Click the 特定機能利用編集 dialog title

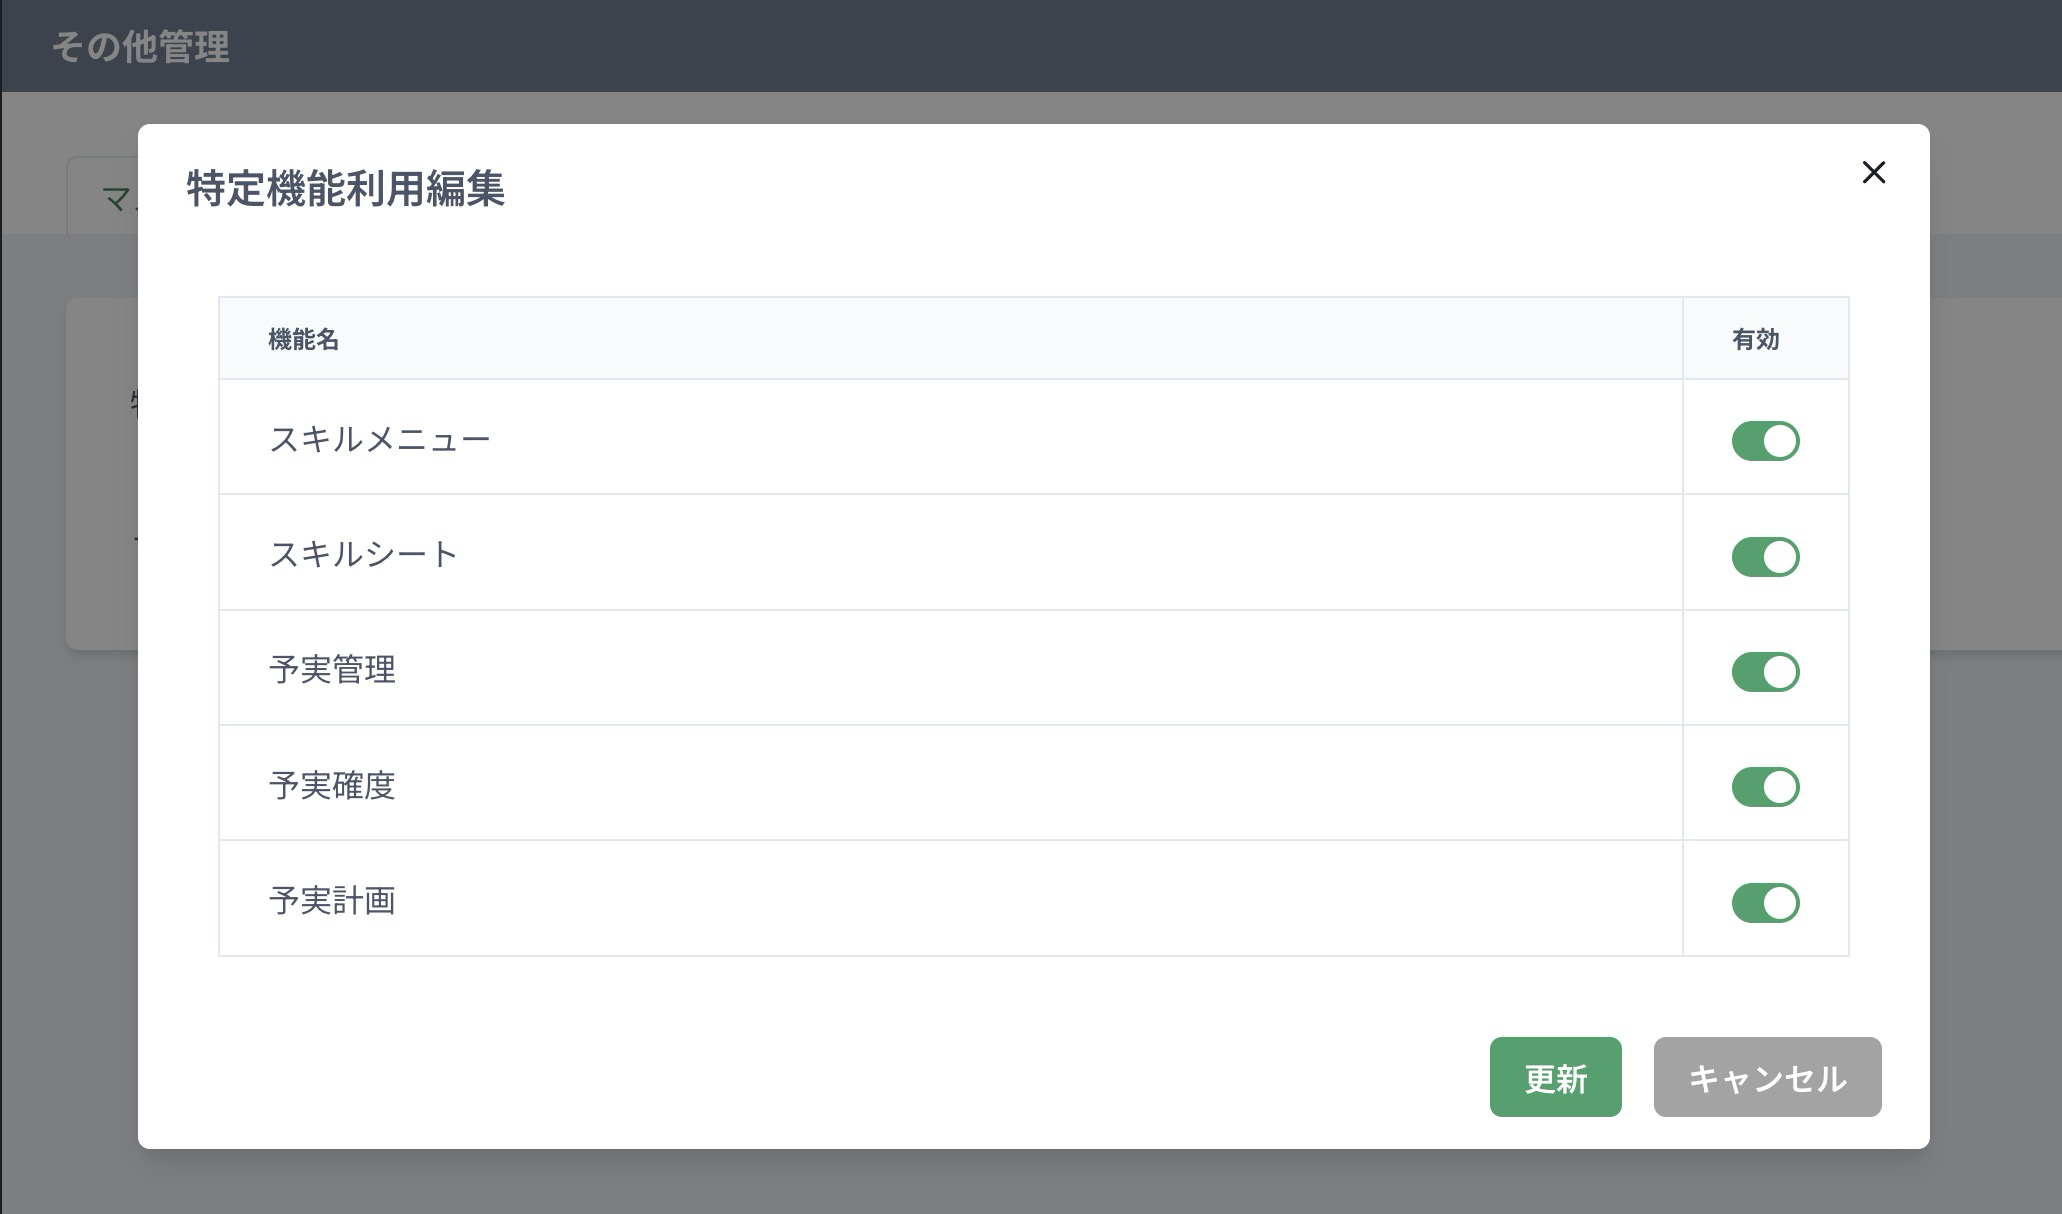coord(345,188)
